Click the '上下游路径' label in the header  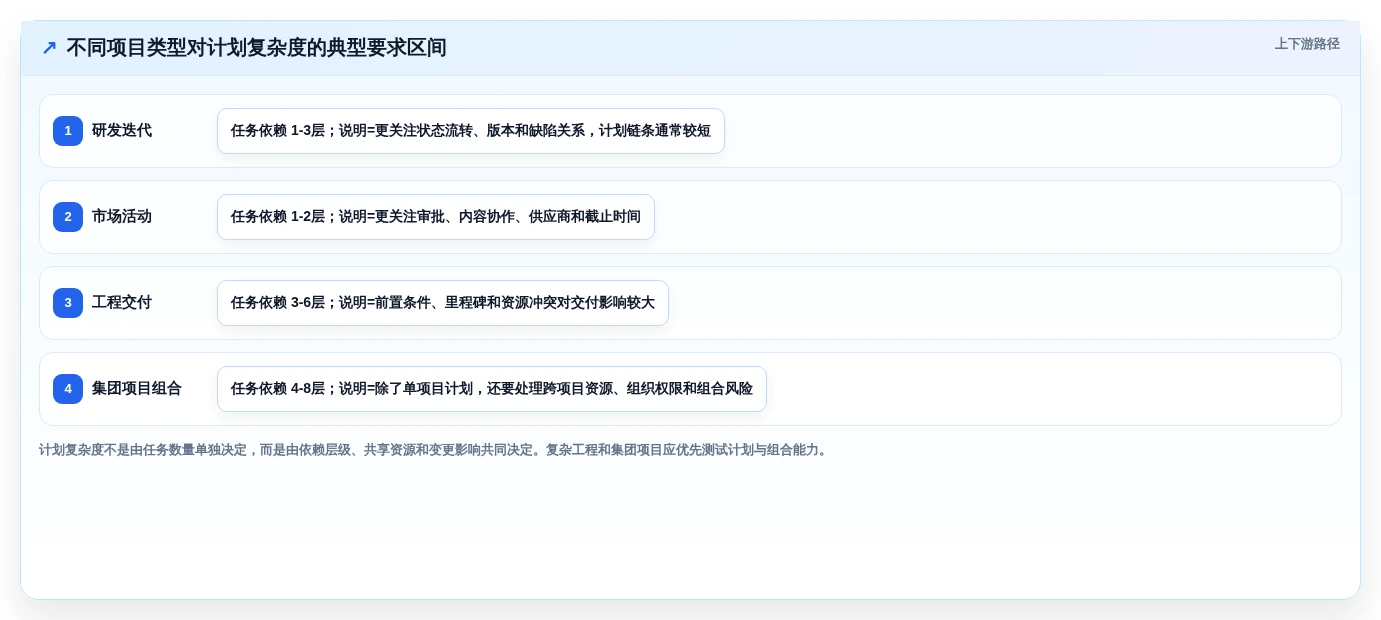pyautogui.click(x=1307, y=44)
